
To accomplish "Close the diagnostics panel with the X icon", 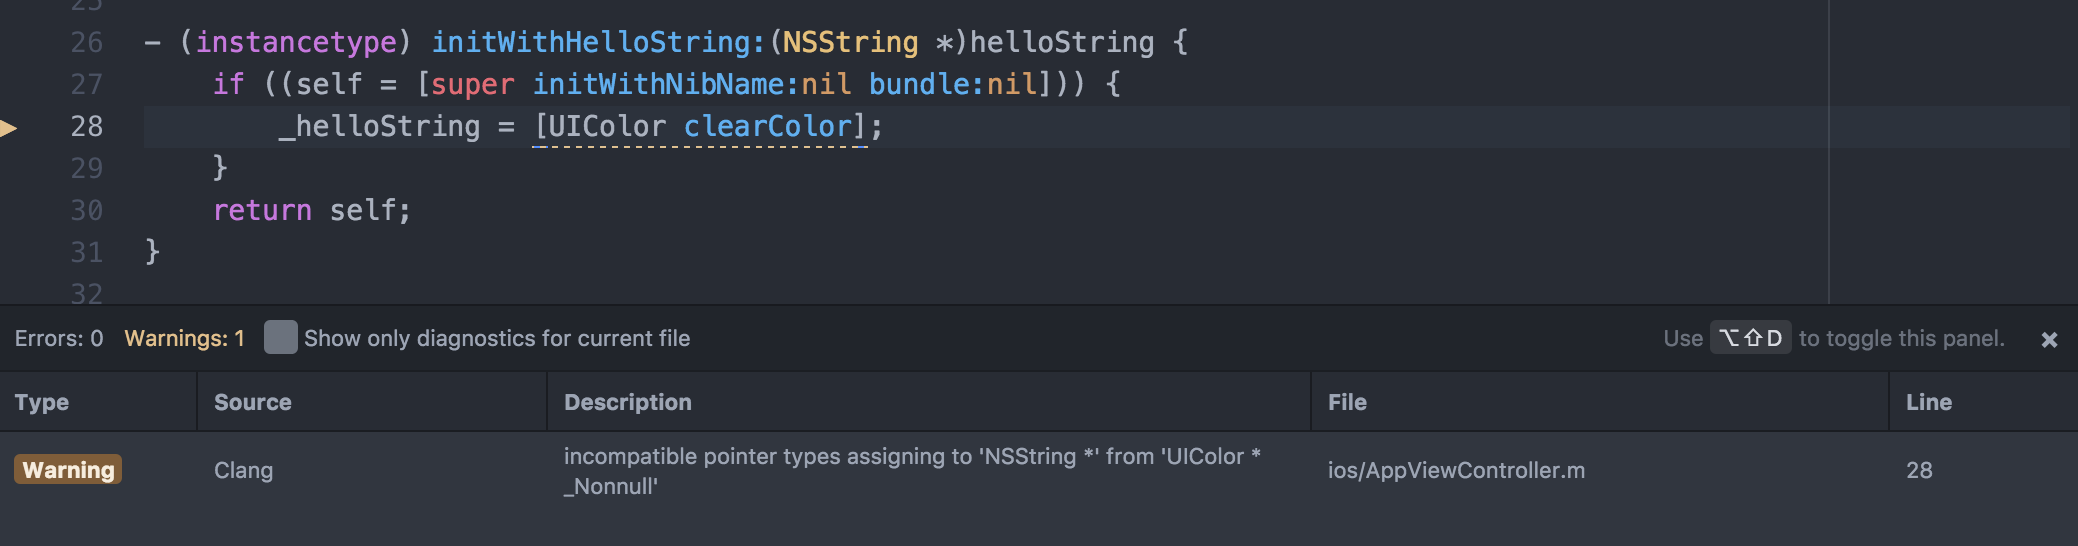I will click(2049, 340).
